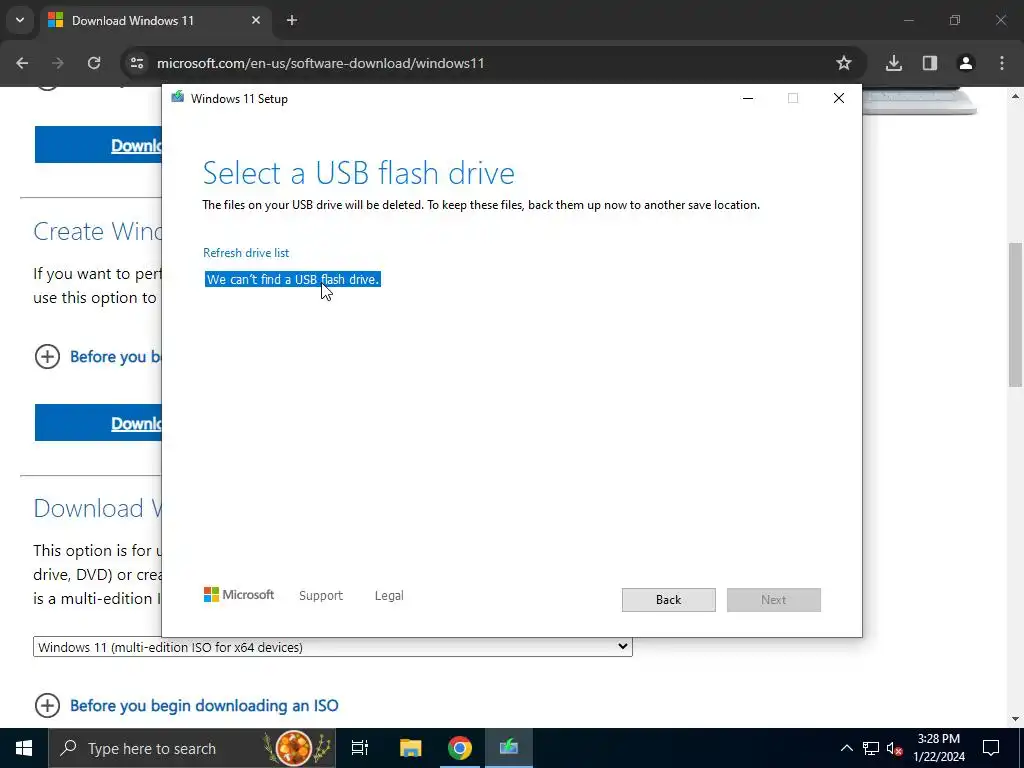Open Chrome profile avatar

(x=966, y=63)
